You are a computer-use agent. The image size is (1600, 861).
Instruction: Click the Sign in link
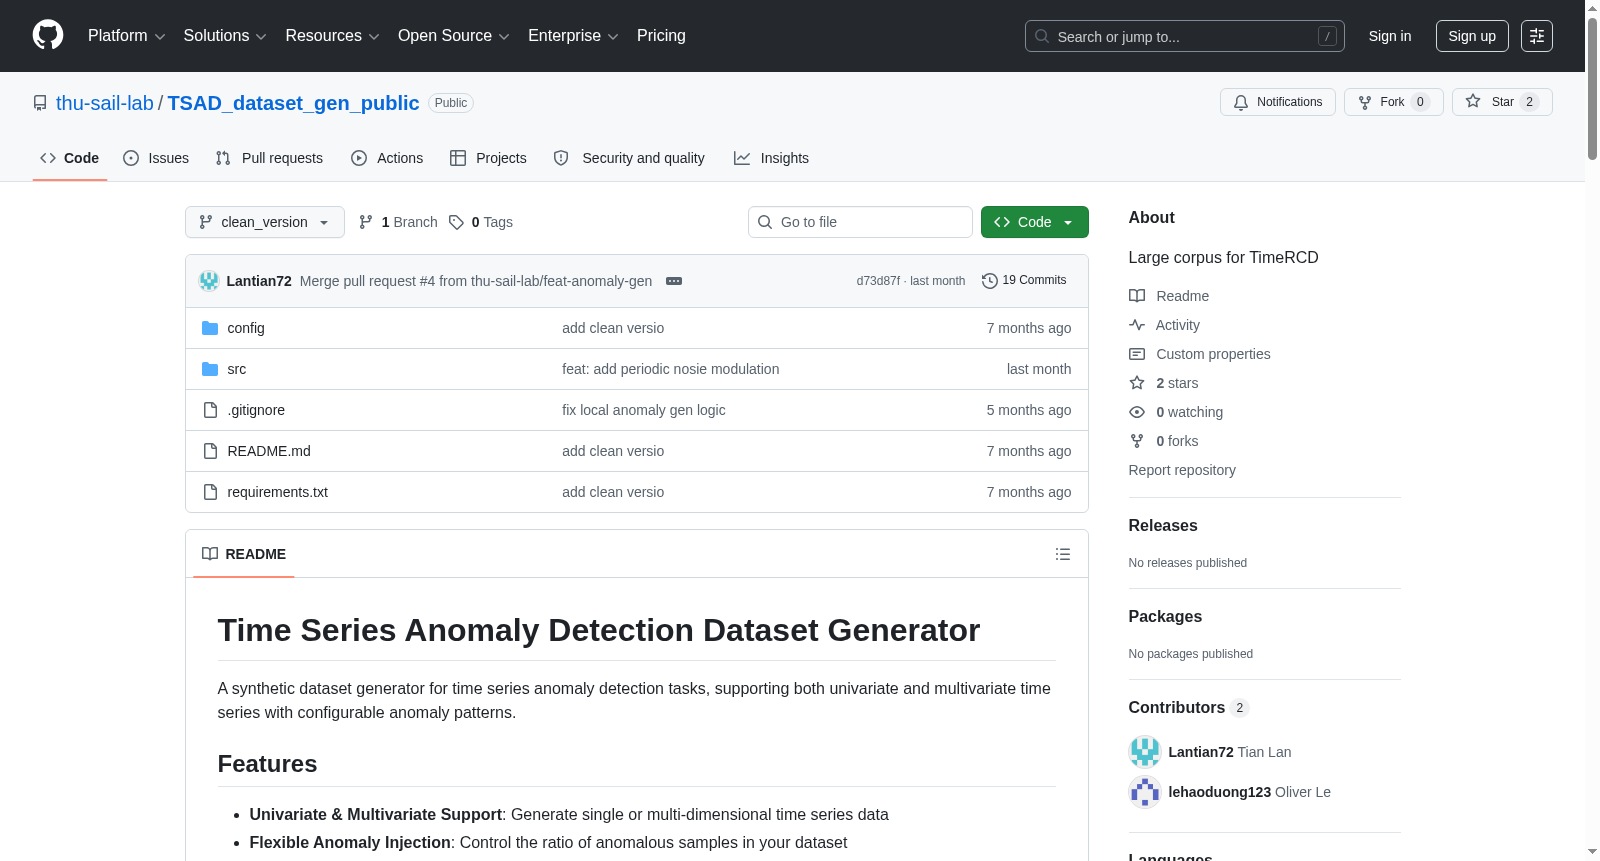1390,36
